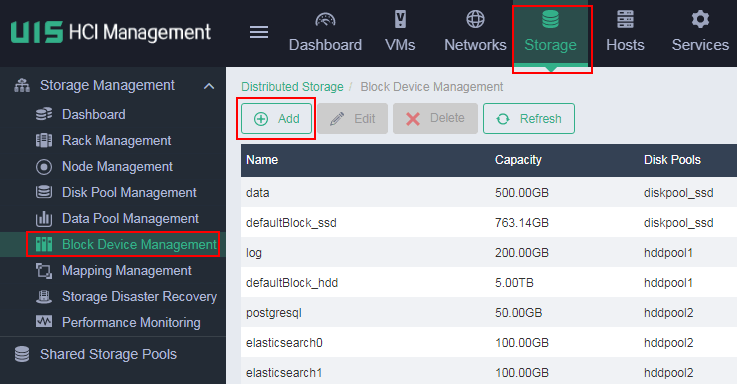Open Data Pool Management menu item

tap(130, 219)
